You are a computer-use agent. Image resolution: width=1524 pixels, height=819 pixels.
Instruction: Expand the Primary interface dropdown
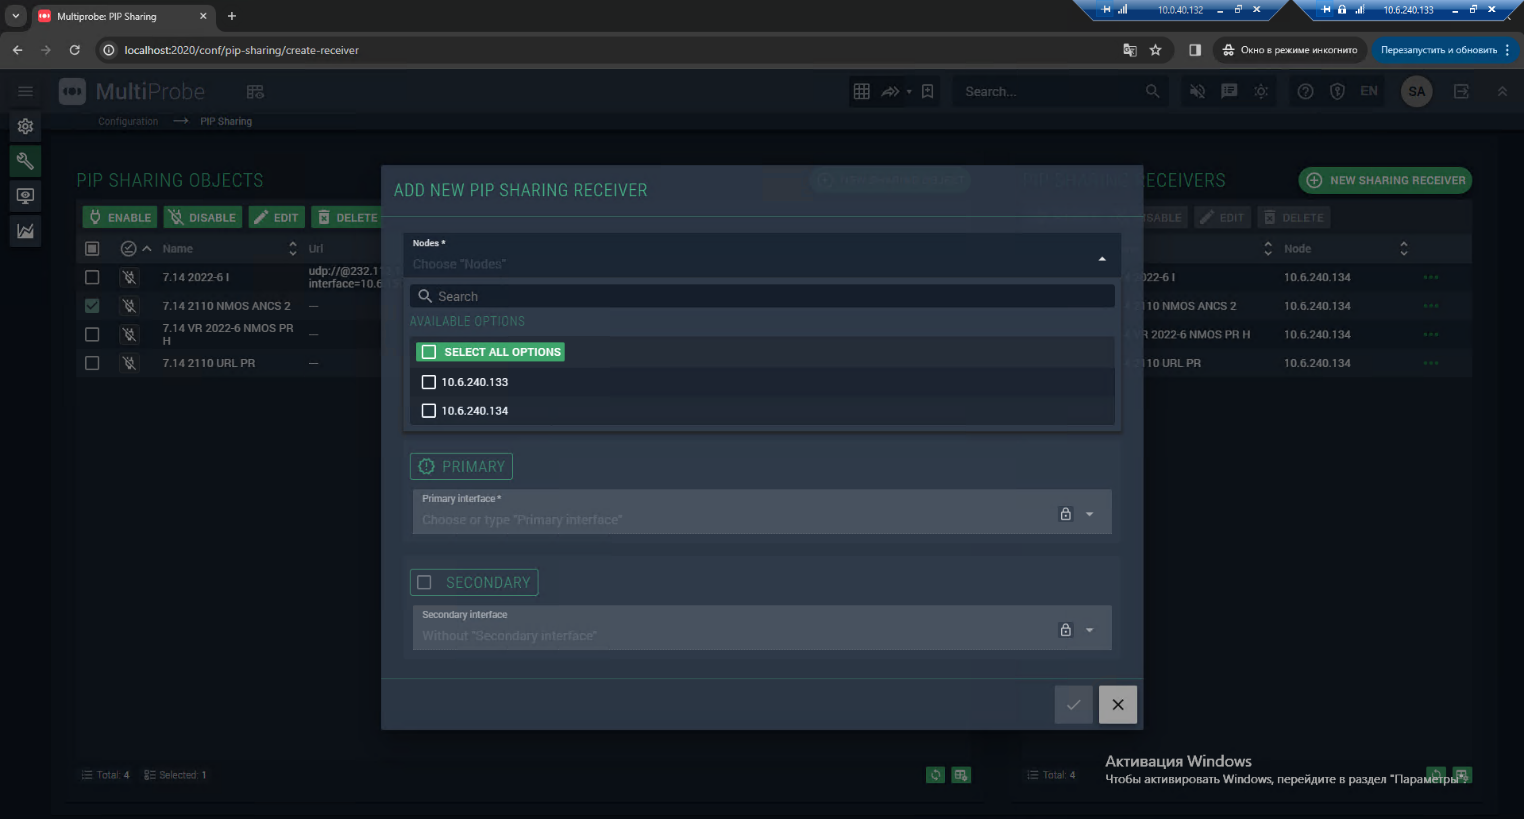pyautogui.click(x=1089, y=514)
